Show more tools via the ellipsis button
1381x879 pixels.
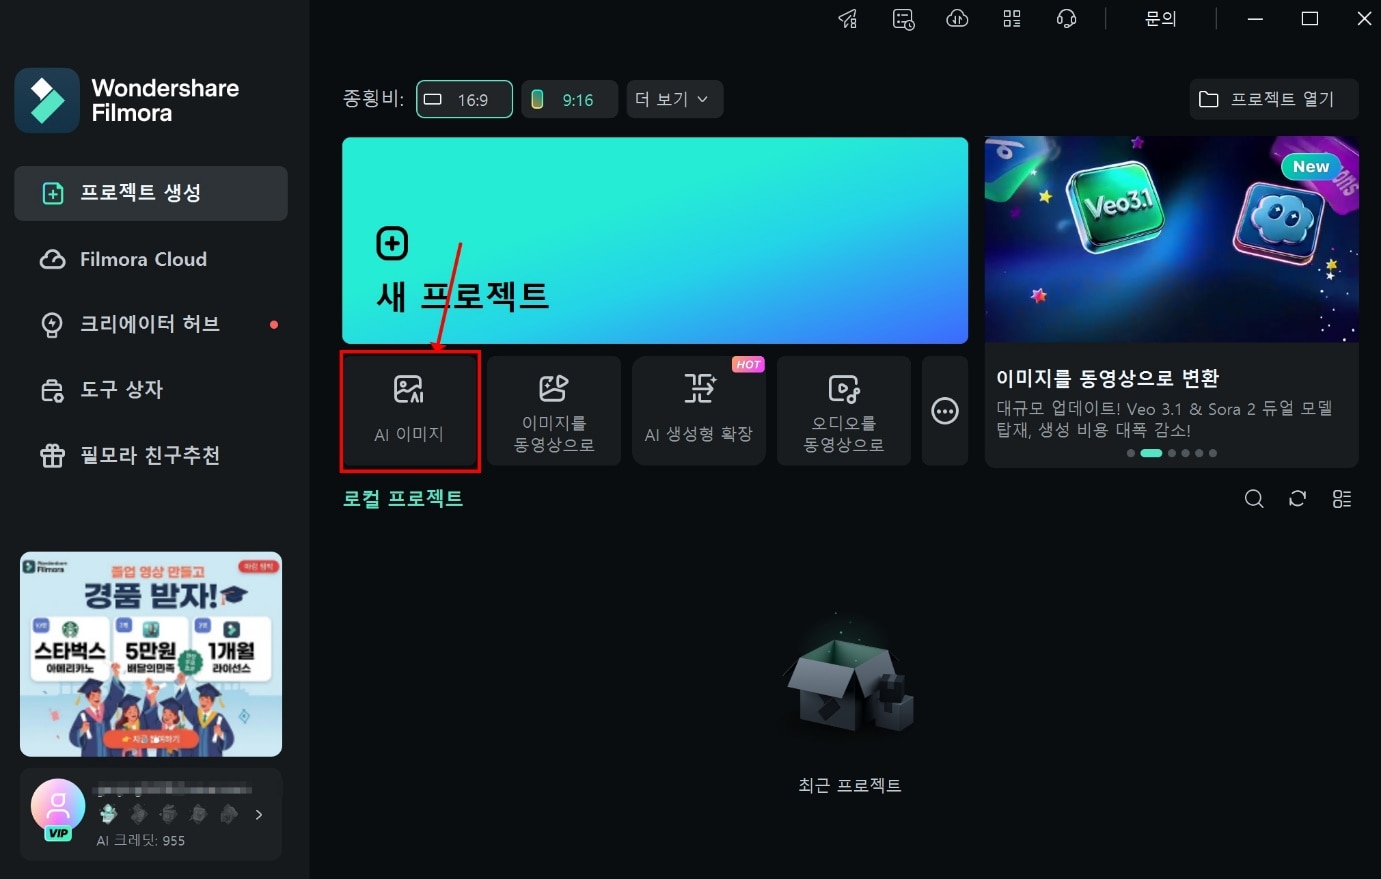[x=945, y=411]
